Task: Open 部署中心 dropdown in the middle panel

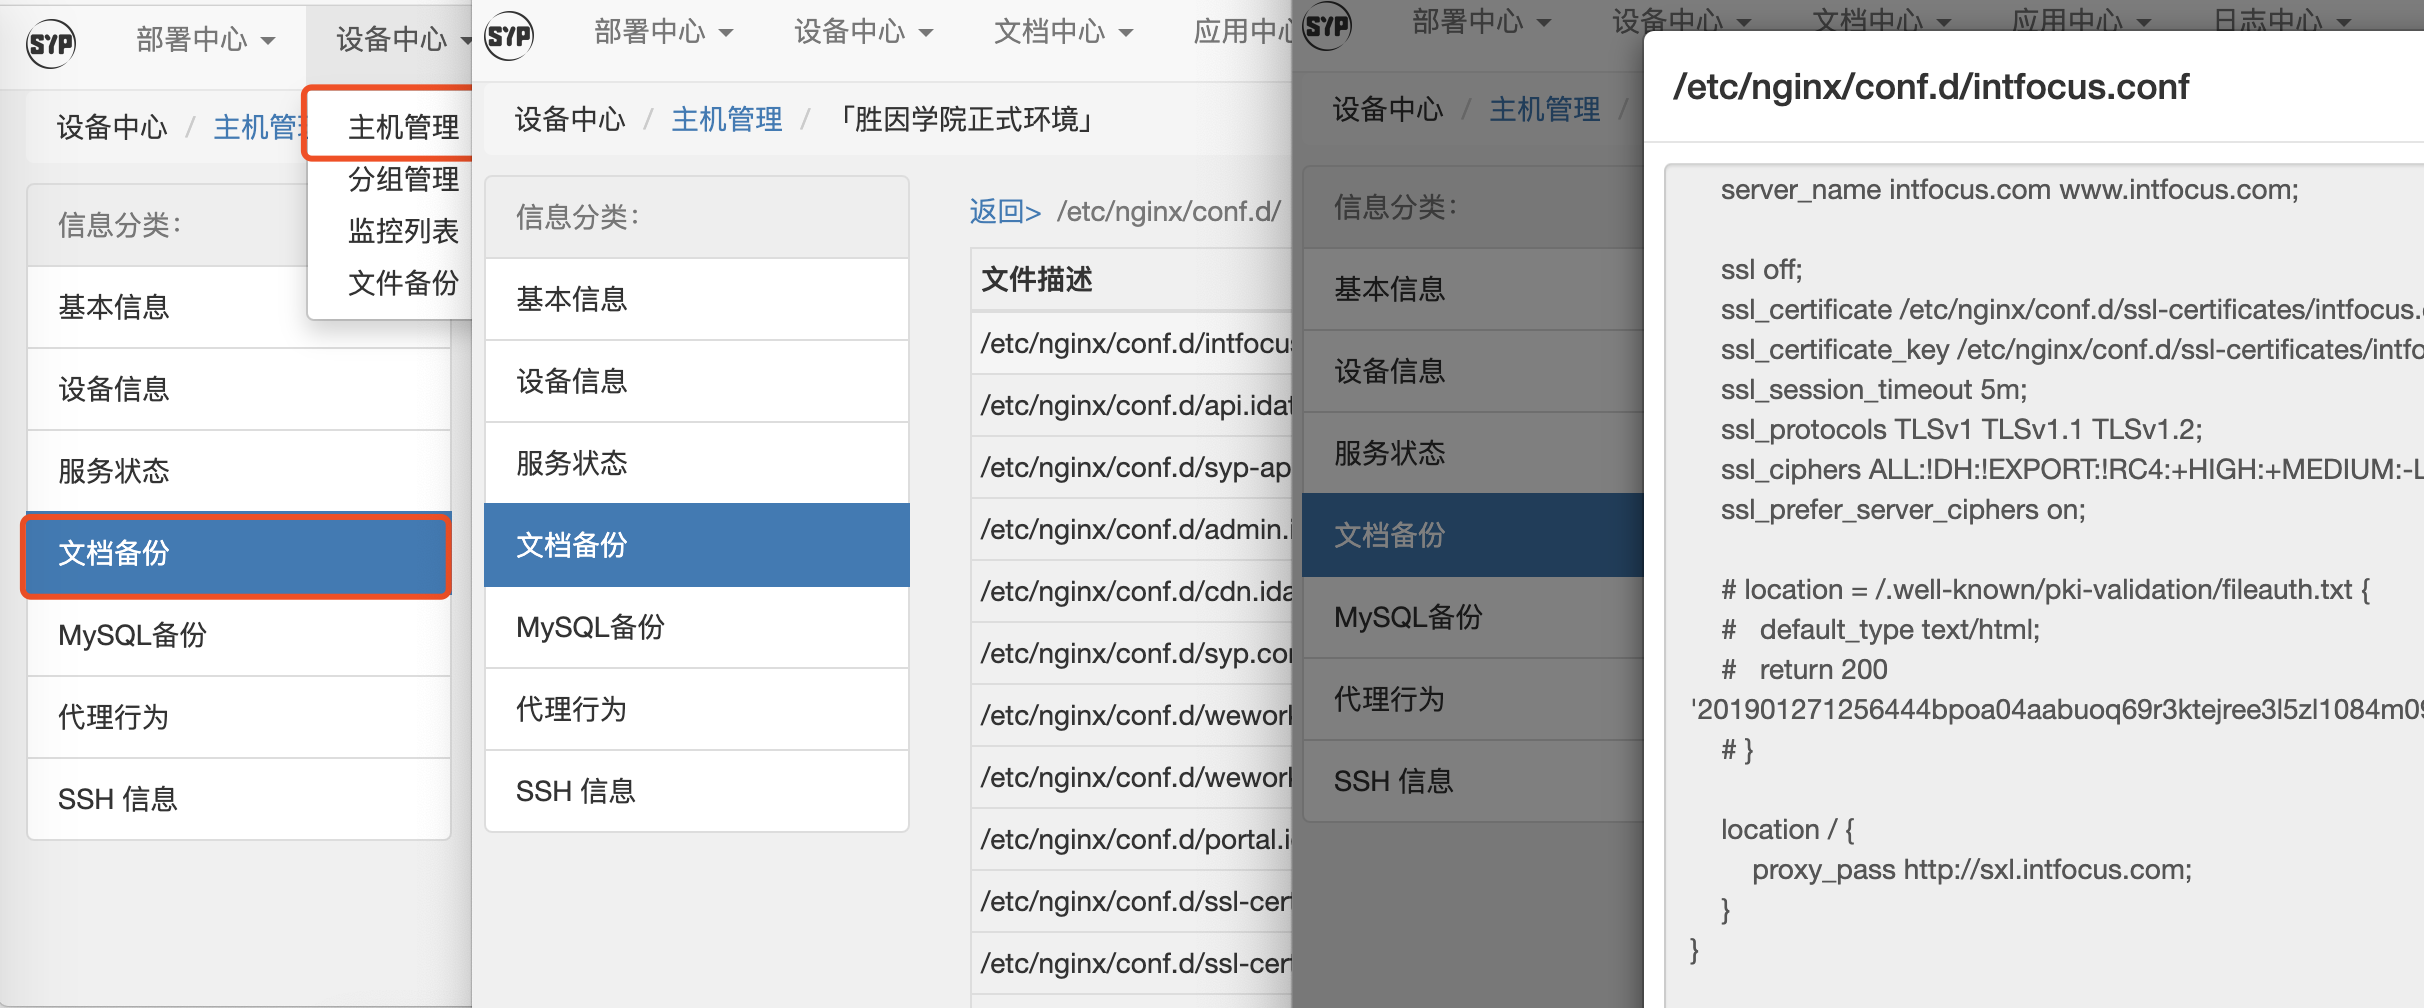Action: pyautogui.click(x=663, y=32)
